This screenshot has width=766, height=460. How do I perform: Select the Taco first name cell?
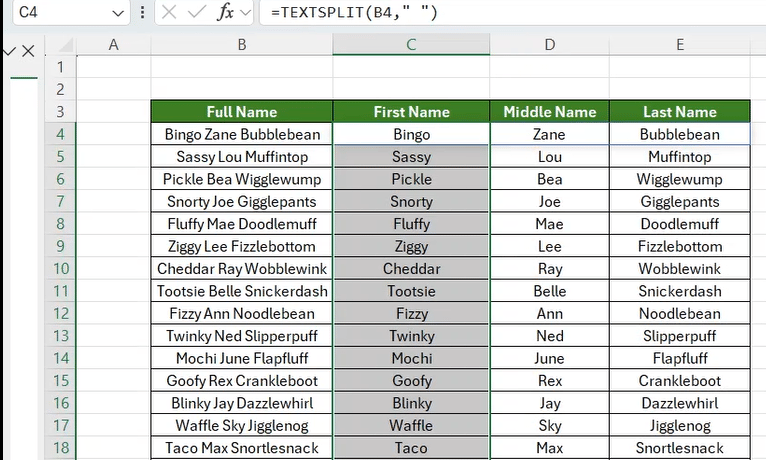(411, 448)
